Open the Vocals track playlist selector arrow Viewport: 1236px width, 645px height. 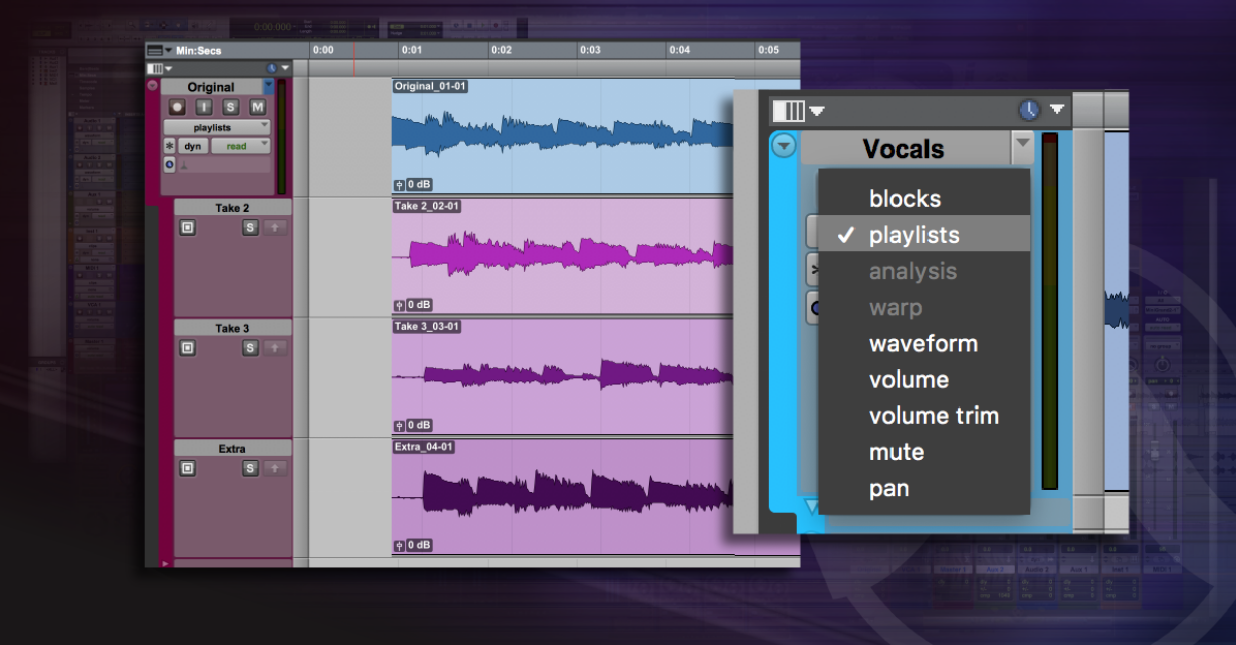[x=1022, y=147]
